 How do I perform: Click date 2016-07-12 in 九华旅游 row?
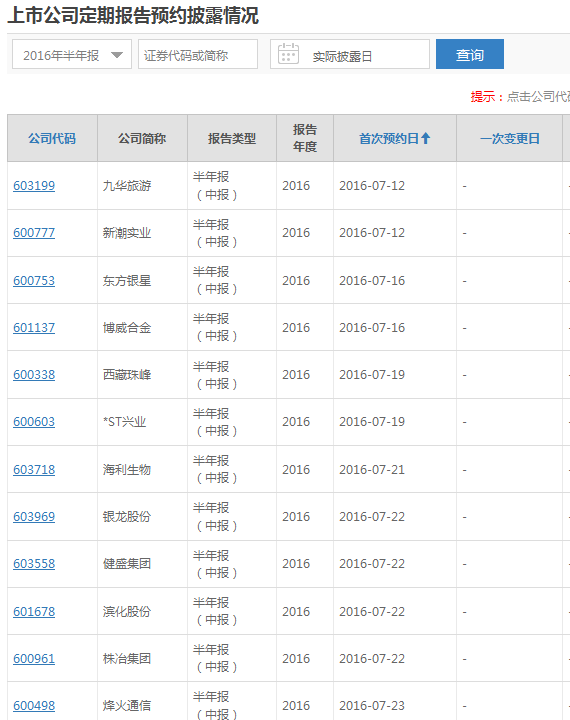click(372, 186)
